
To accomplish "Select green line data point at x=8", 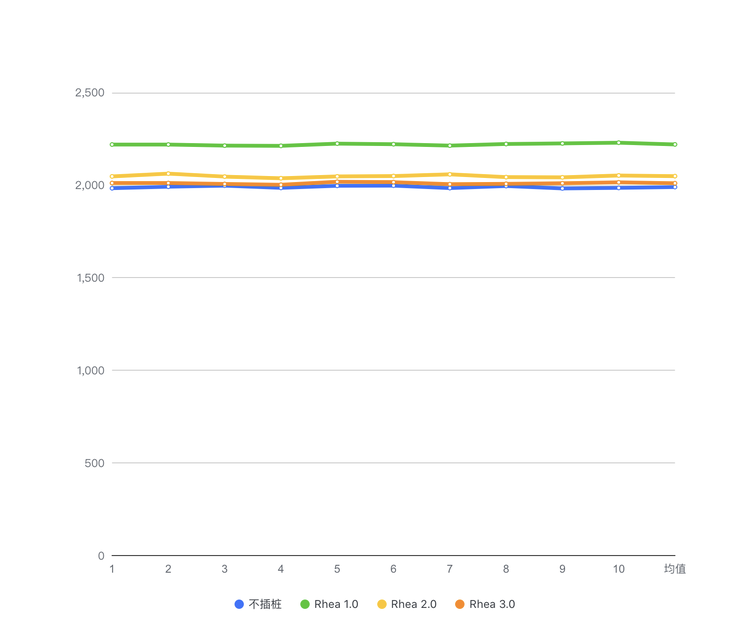I will pos(506,144).
